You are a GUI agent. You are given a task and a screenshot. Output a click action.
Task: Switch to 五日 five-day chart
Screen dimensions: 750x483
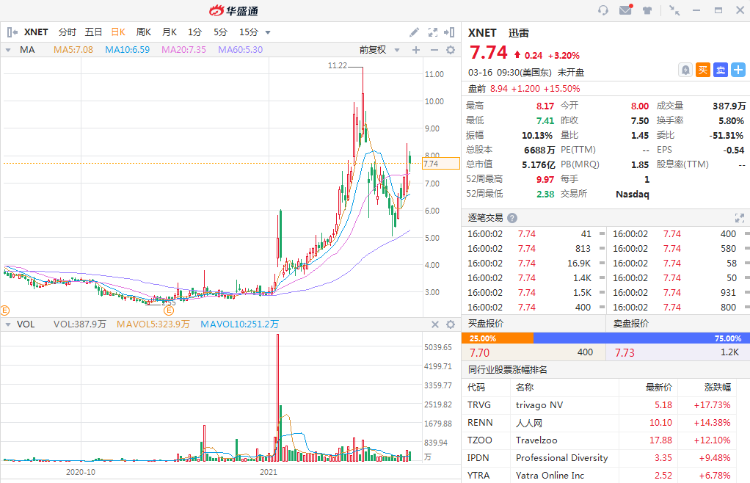pos(93,32)
